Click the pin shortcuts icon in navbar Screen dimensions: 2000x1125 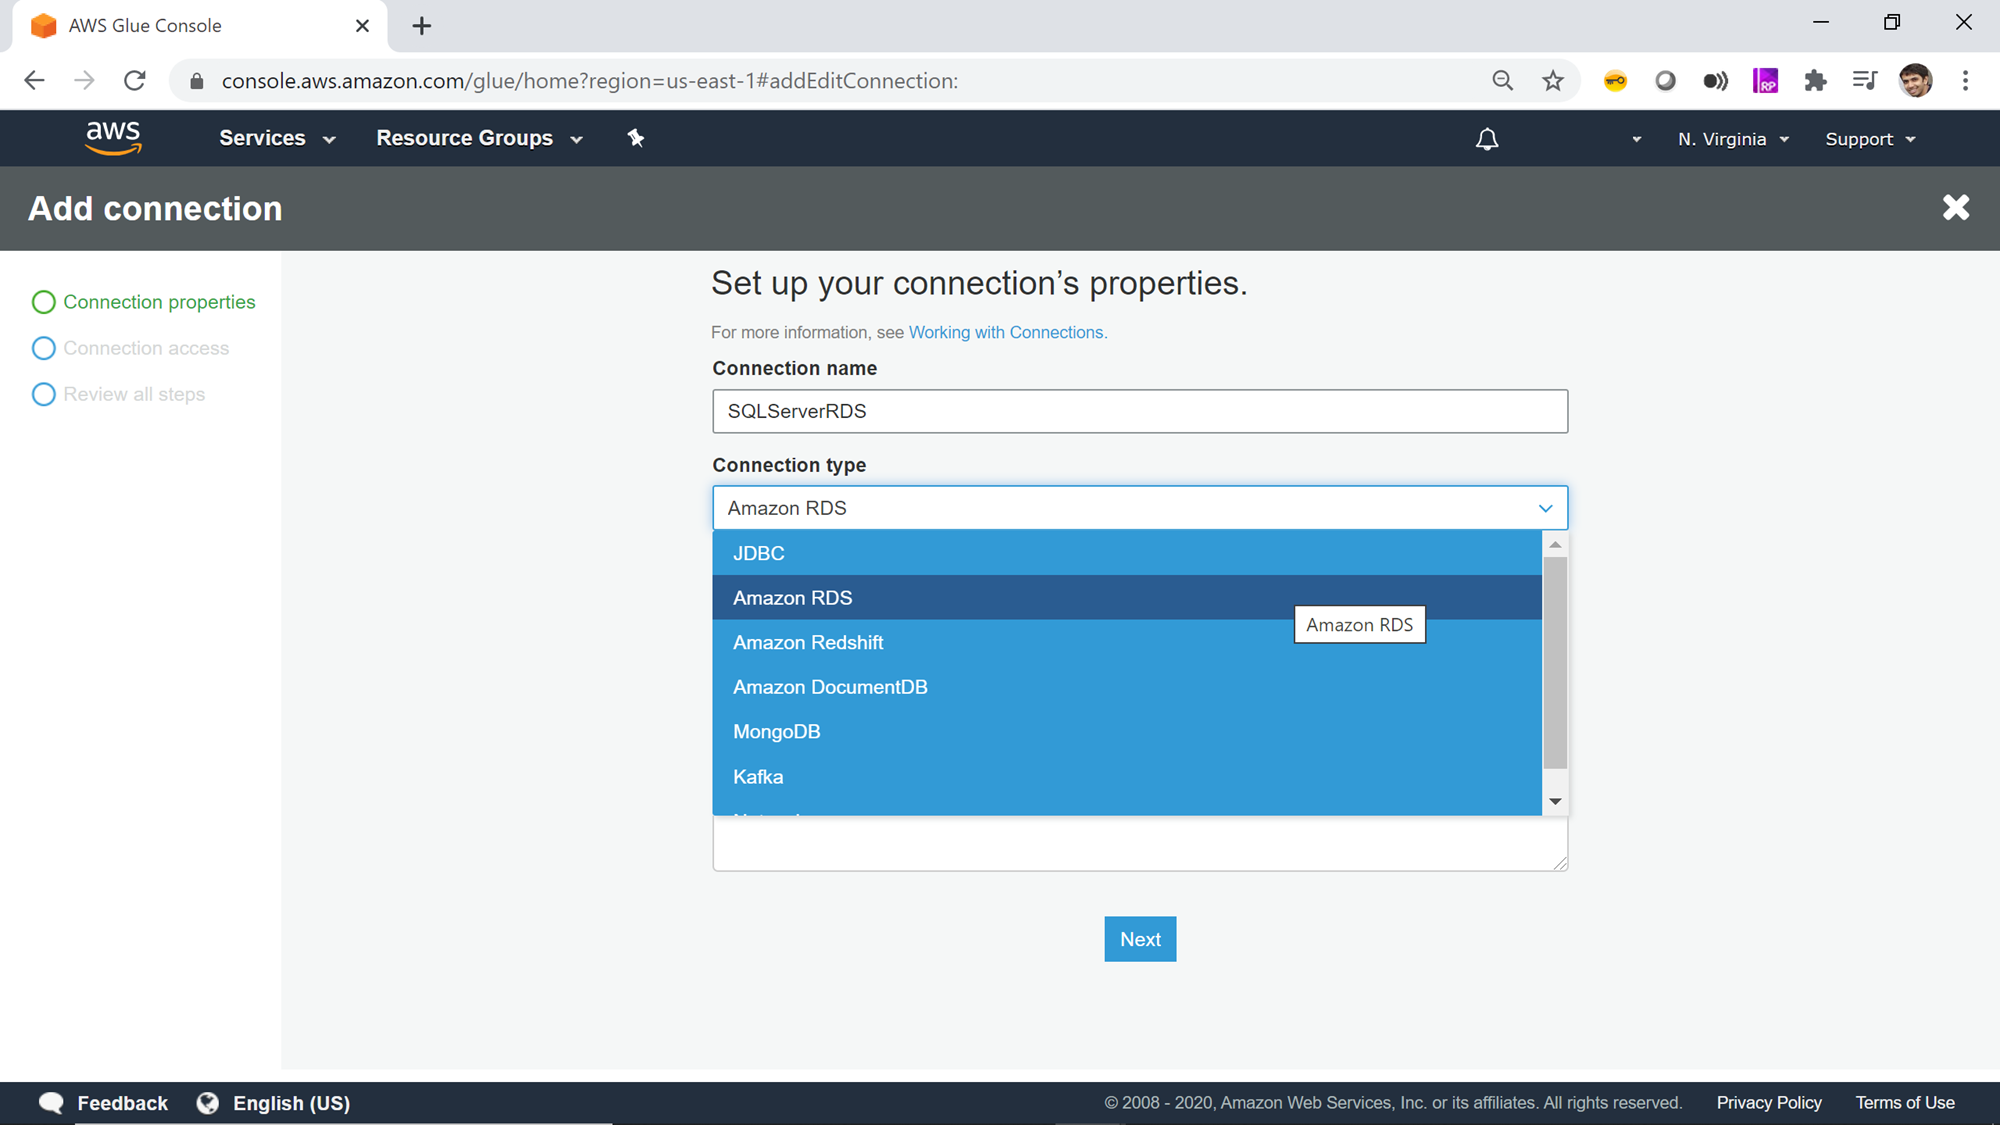pyautogui.click(x=636, y=138)
